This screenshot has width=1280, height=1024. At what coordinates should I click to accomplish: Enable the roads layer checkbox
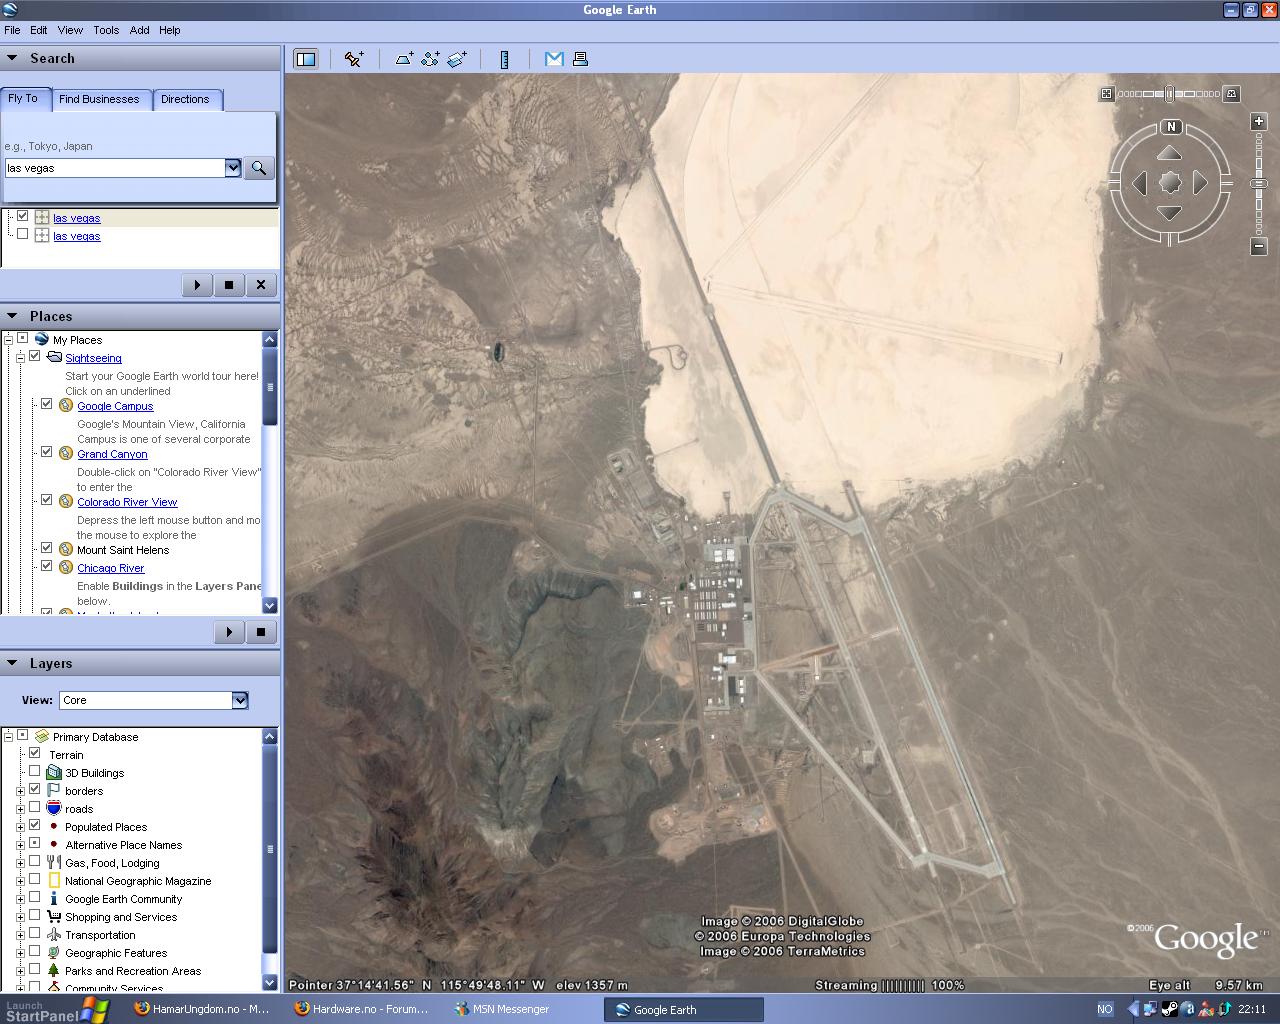[x=35, y=808]
